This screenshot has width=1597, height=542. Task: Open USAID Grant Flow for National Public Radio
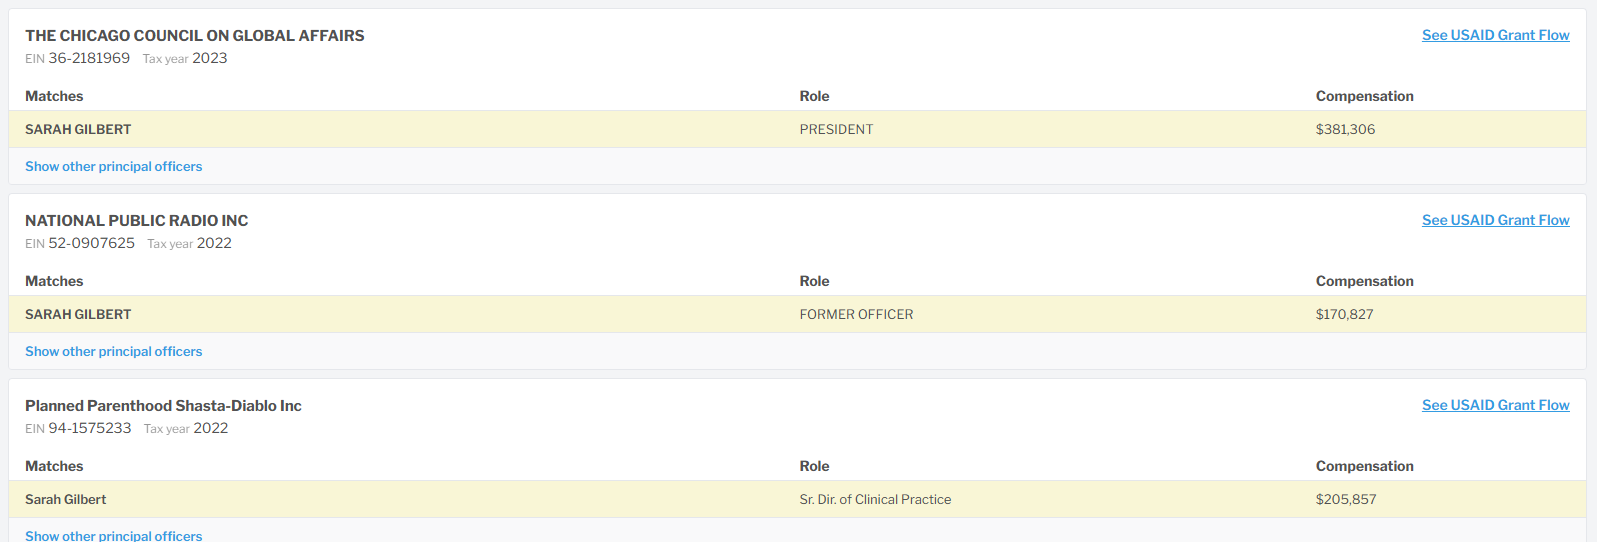point(1495,220)
